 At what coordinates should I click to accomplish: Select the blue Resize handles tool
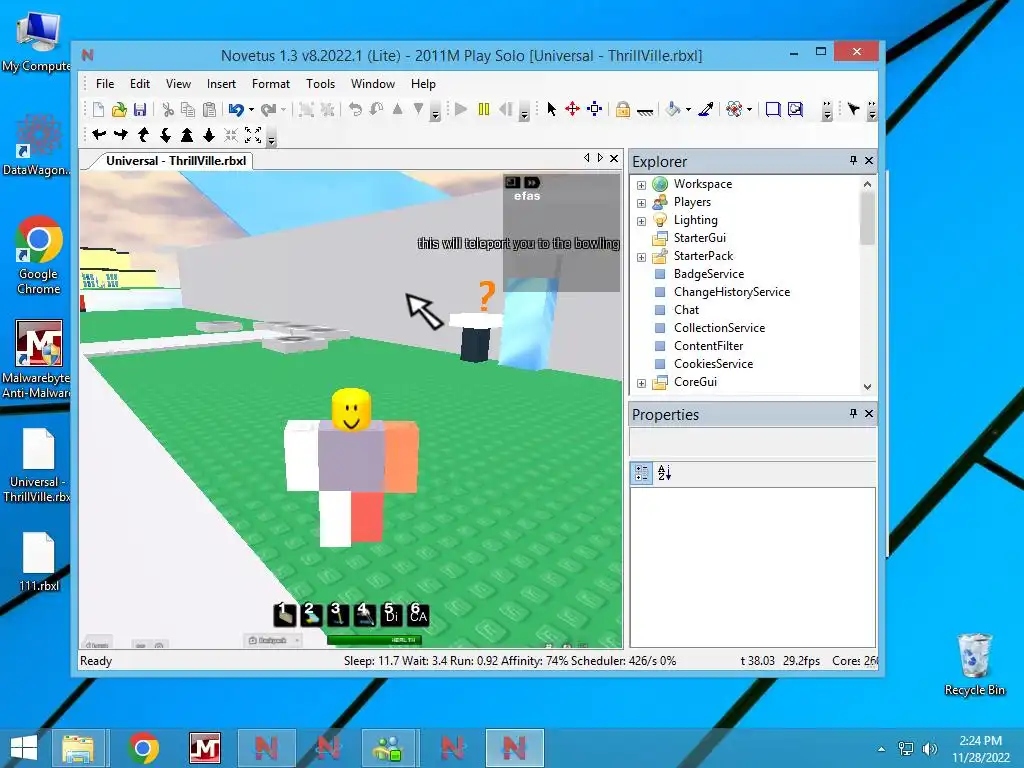click(594, 109)
